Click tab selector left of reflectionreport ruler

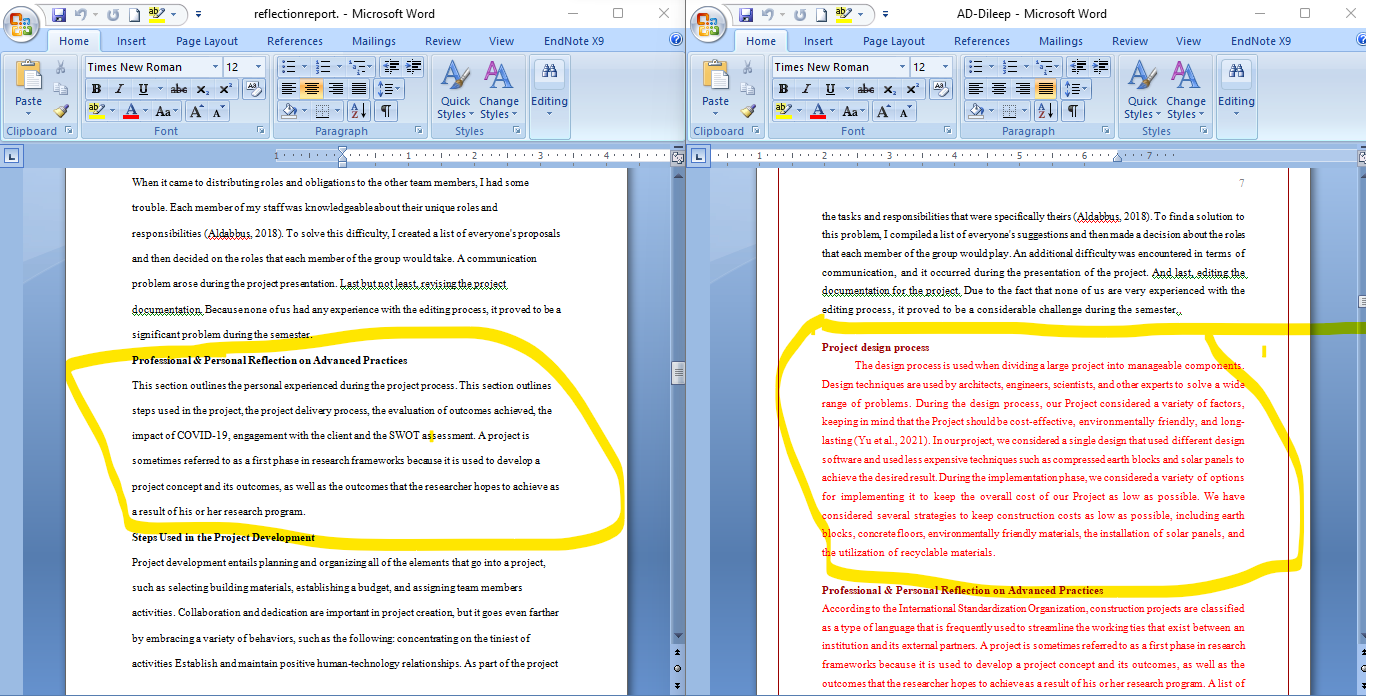pos(11,156)
